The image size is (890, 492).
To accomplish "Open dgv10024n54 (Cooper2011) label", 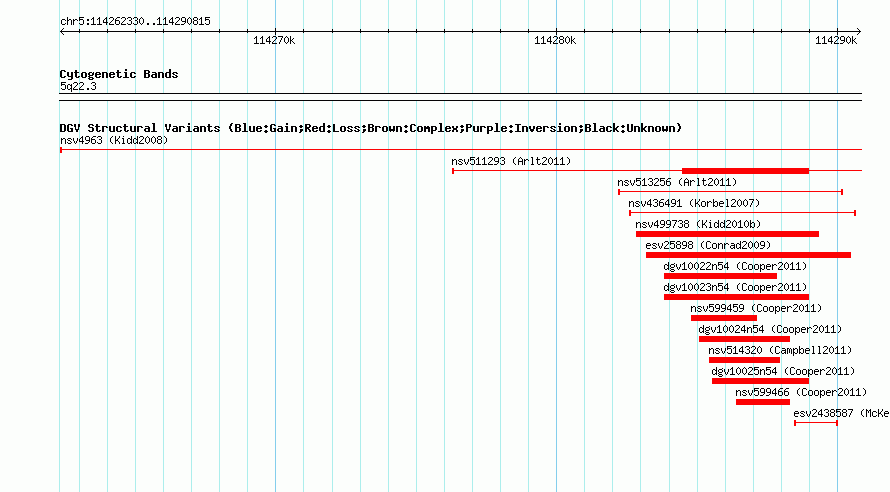I will click(x=770, y=329).
